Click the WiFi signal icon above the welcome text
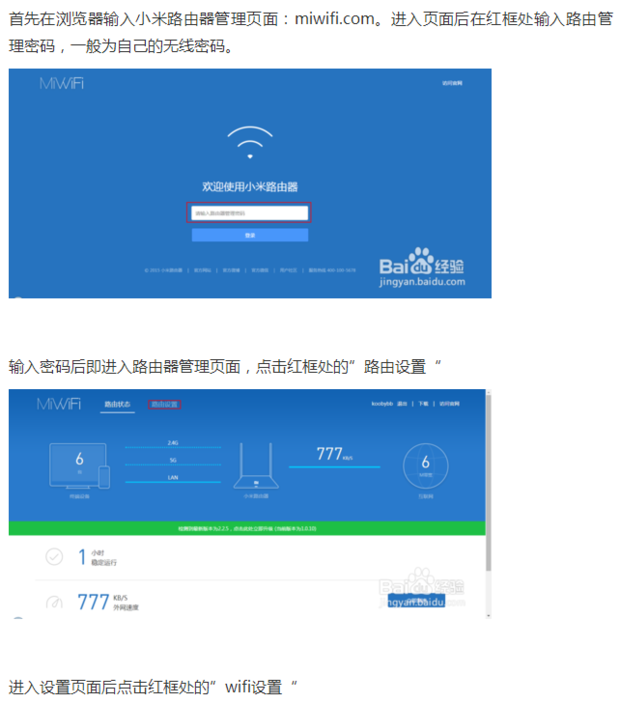The height and width of the screenshot is (703, 620). pos(250,143)
